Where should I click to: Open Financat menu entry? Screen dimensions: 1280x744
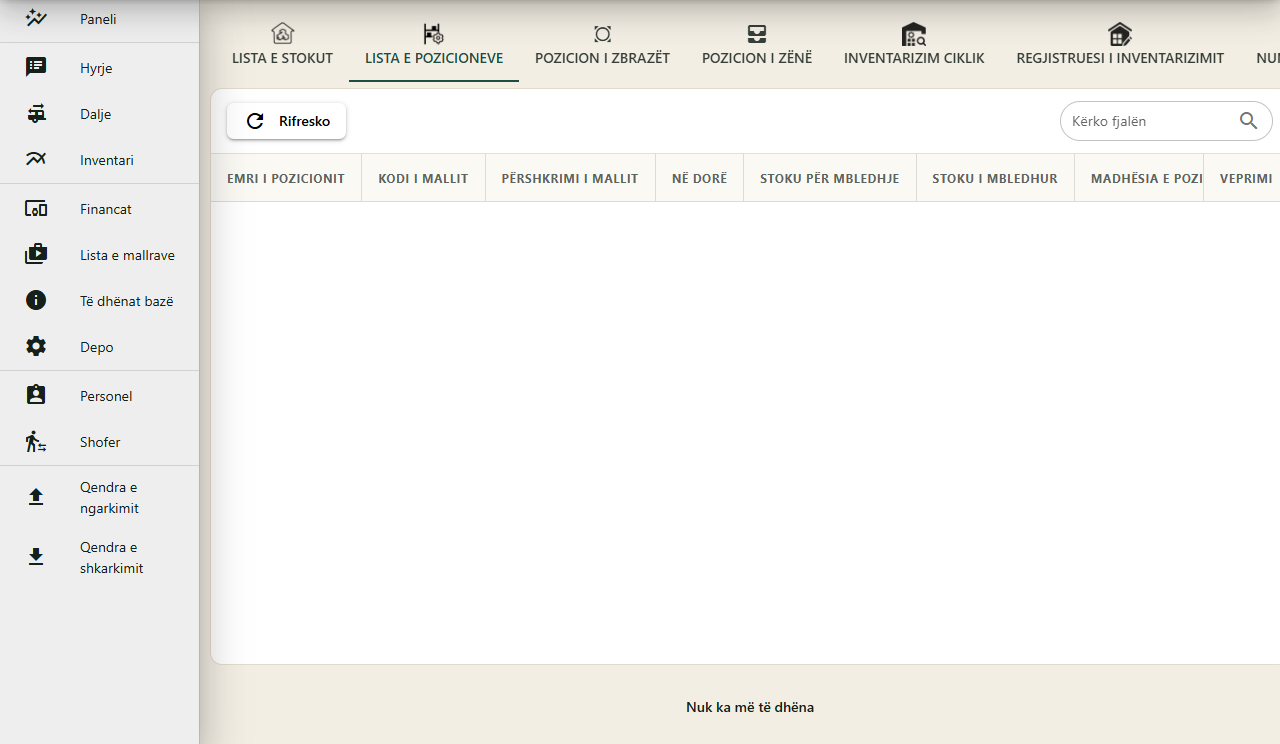(99, 209)
